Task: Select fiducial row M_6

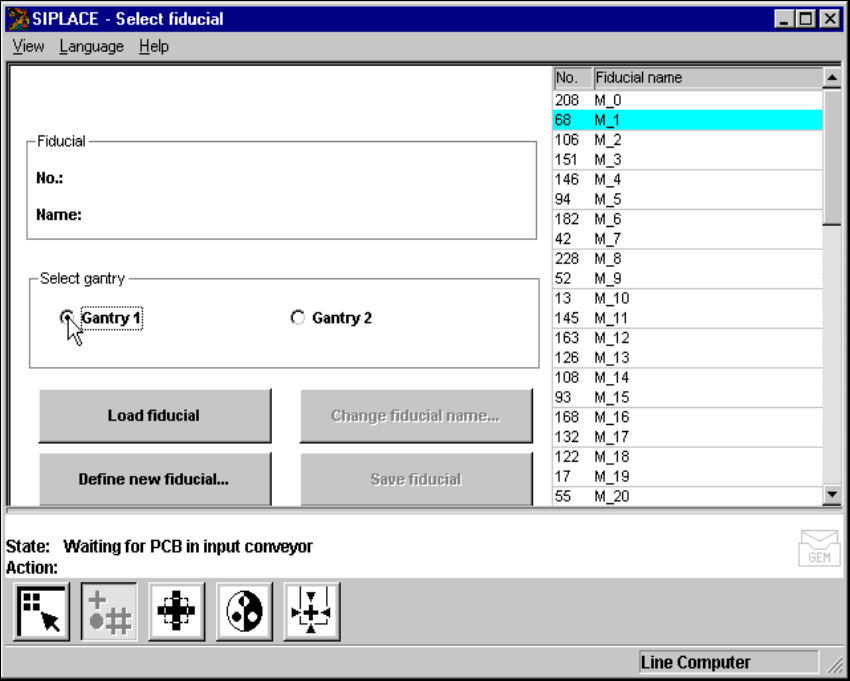Action: 687,219
